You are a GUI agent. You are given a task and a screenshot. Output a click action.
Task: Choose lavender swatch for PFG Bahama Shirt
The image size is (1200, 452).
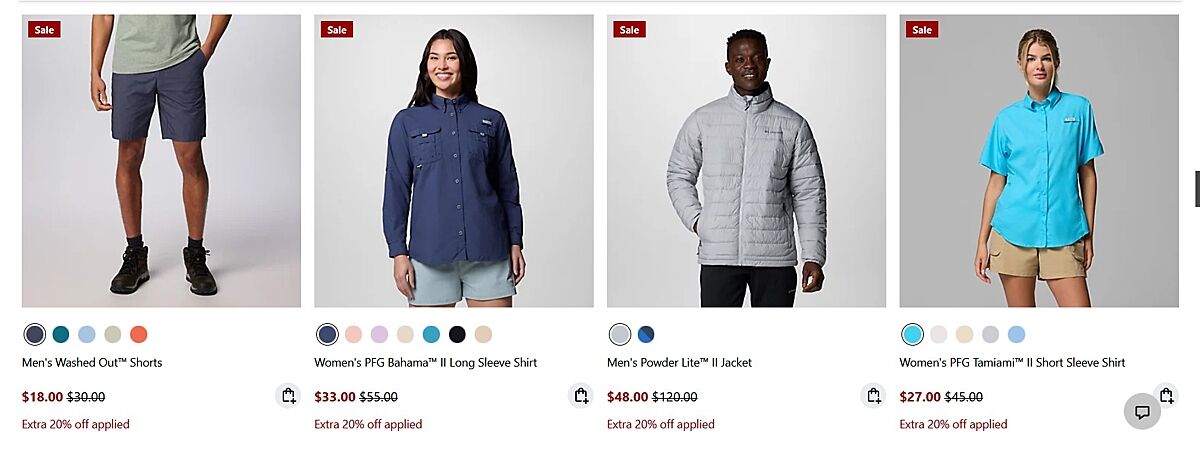(379, 334)
